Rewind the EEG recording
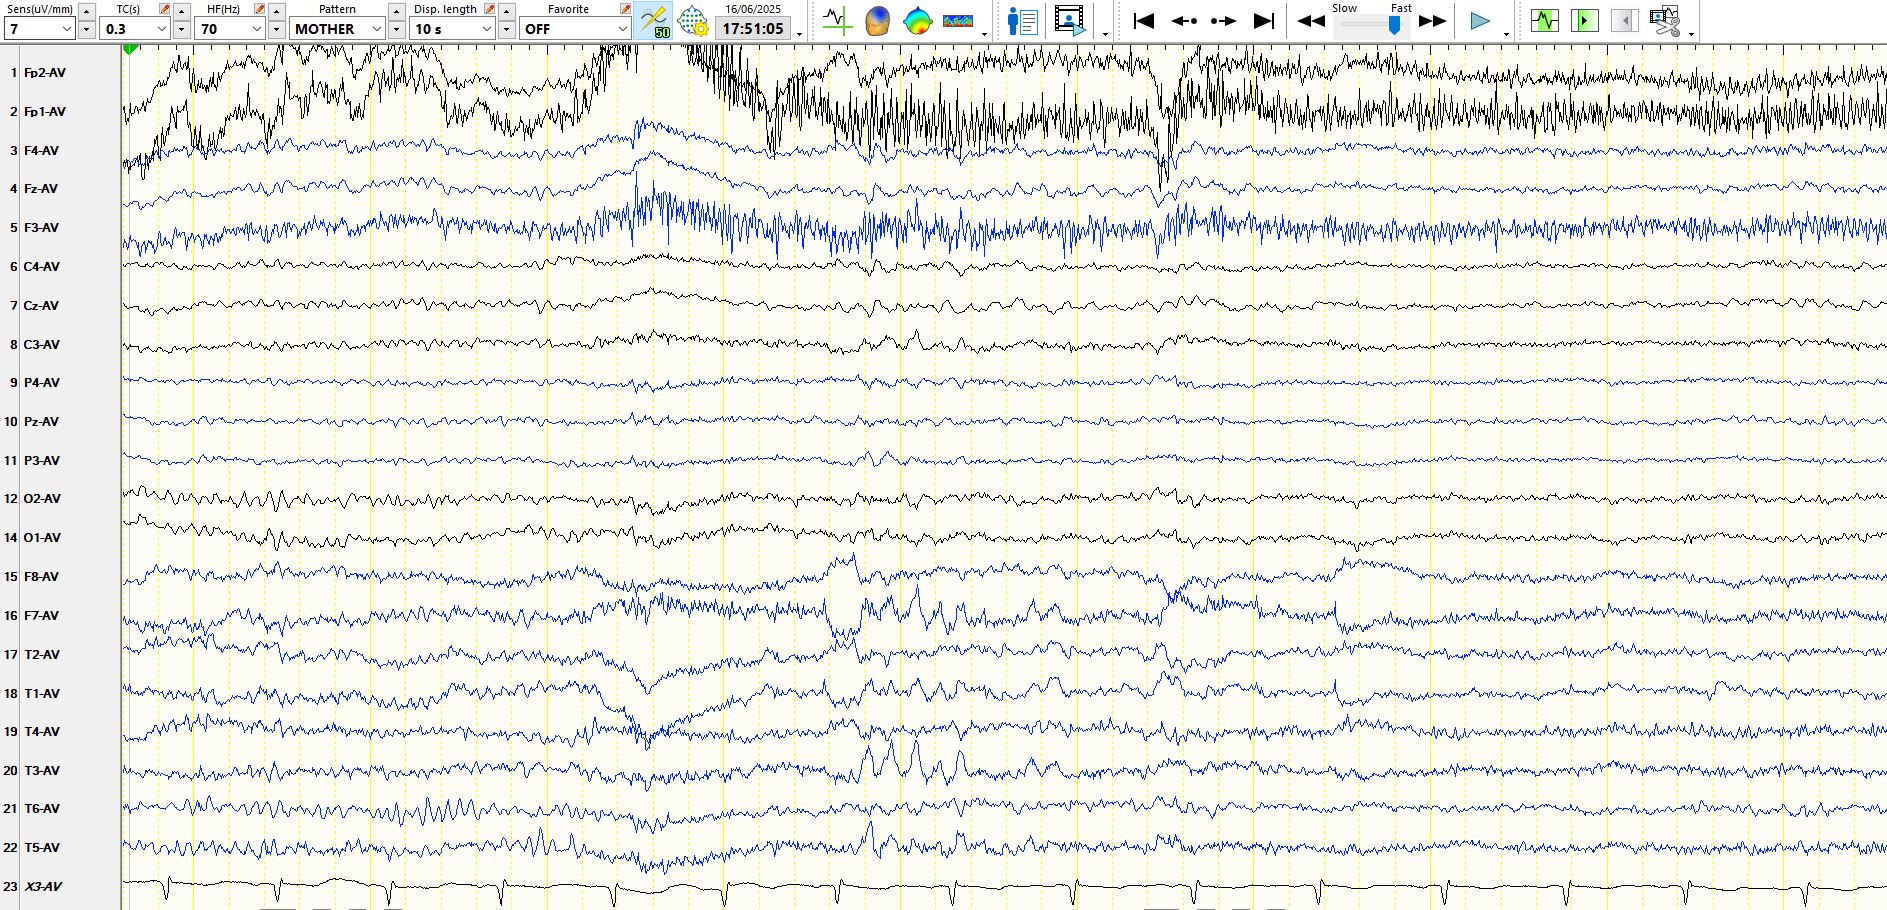Viewport: 1887px width, 910px height. (1311, 21)
